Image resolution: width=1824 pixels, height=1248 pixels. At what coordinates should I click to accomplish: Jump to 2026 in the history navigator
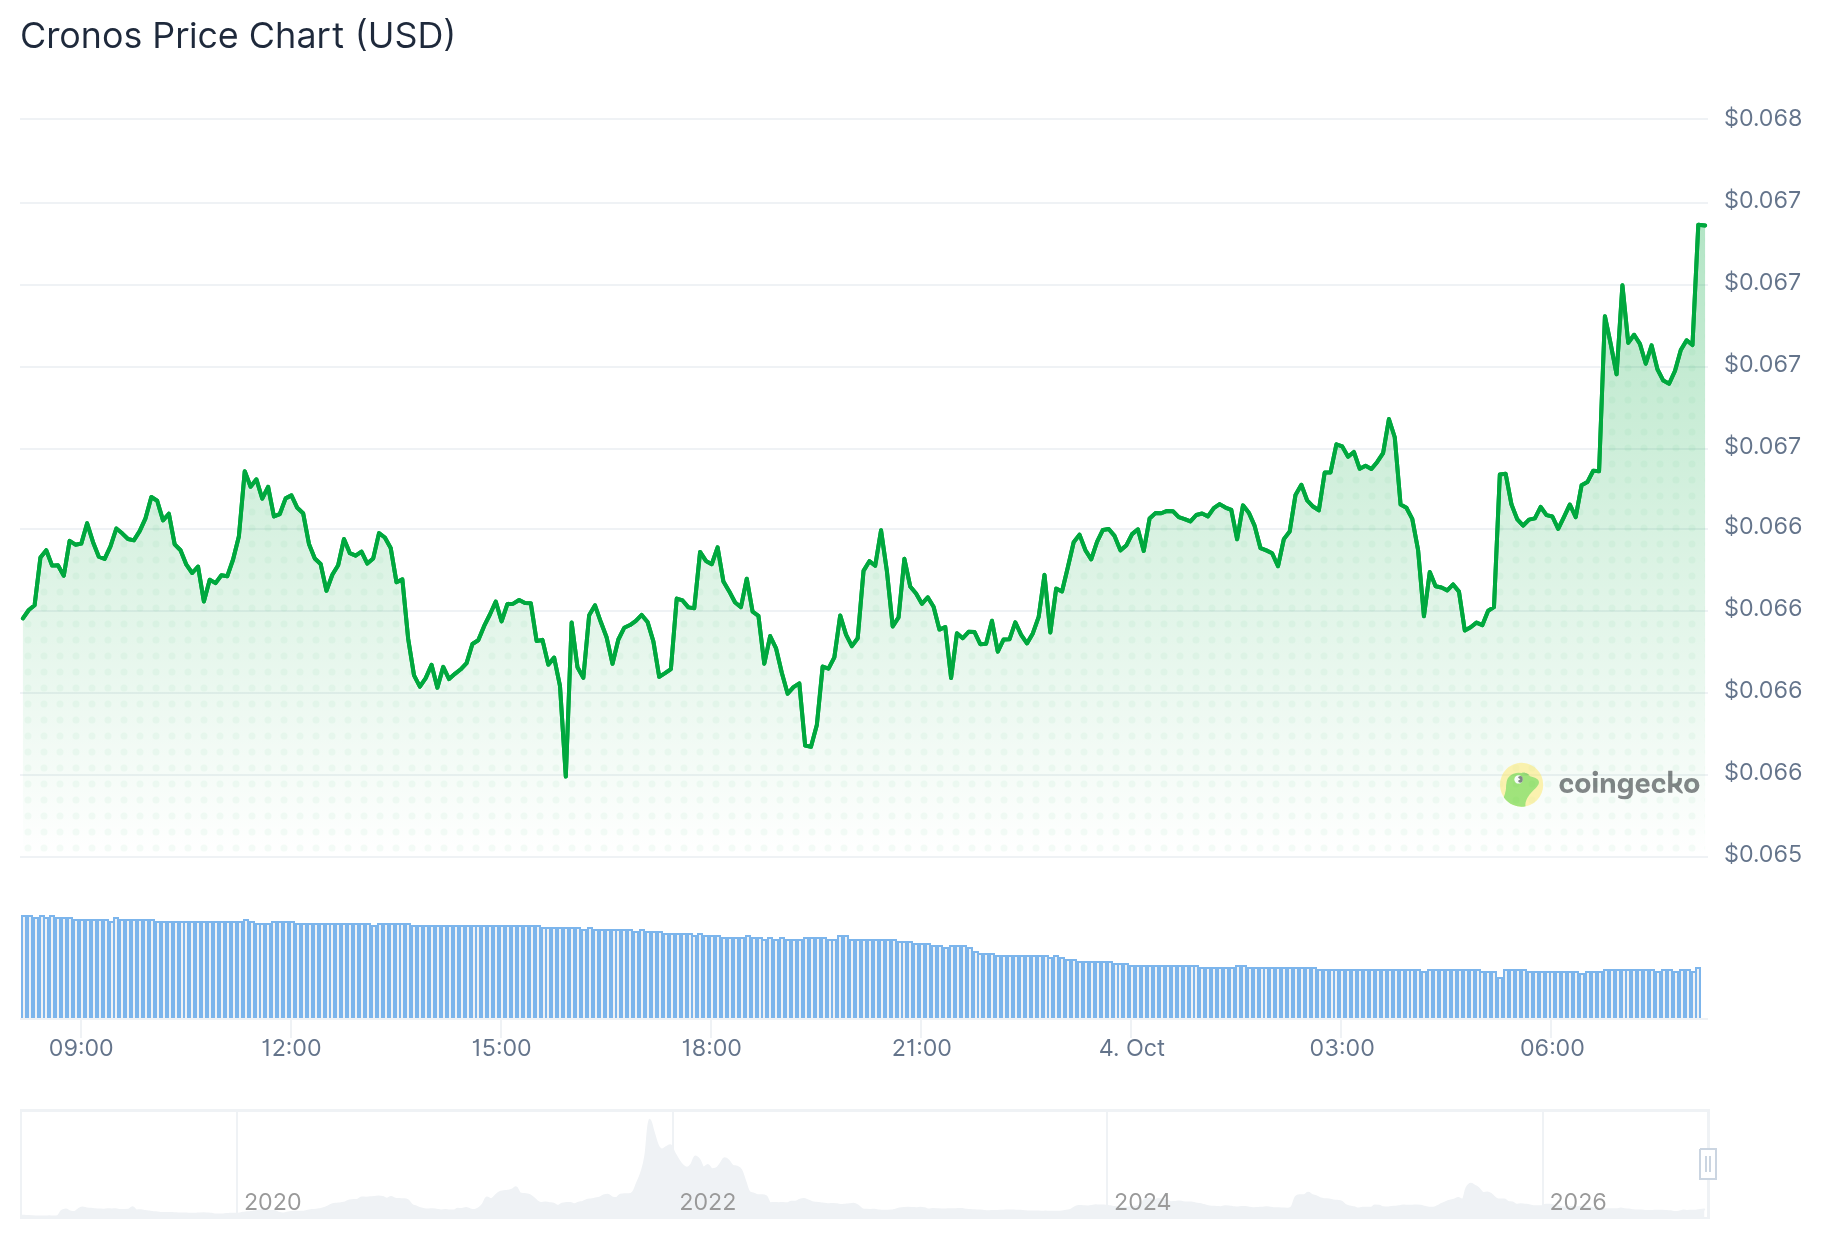pyautogui.click(x=1578, y=1202)
